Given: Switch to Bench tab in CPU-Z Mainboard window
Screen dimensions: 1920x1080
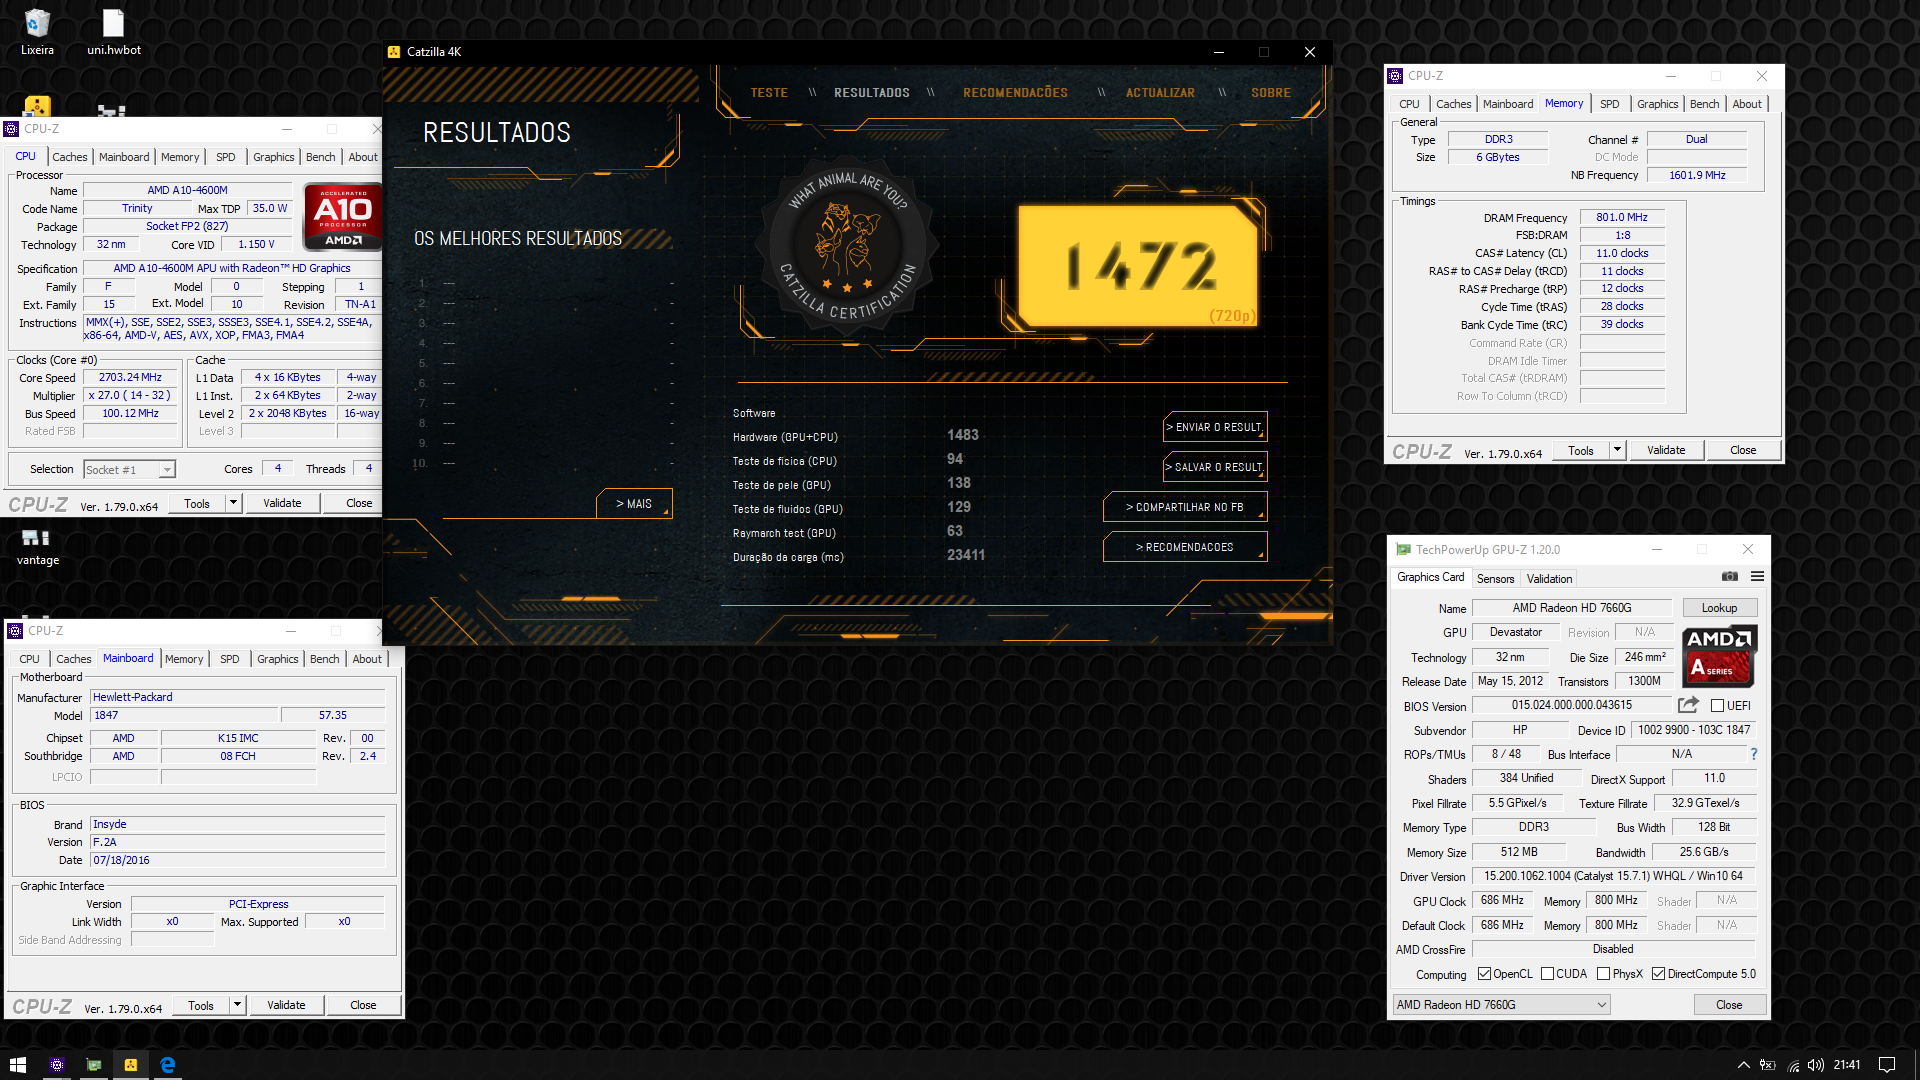Looking at the screenshot, I should (324, 659).
